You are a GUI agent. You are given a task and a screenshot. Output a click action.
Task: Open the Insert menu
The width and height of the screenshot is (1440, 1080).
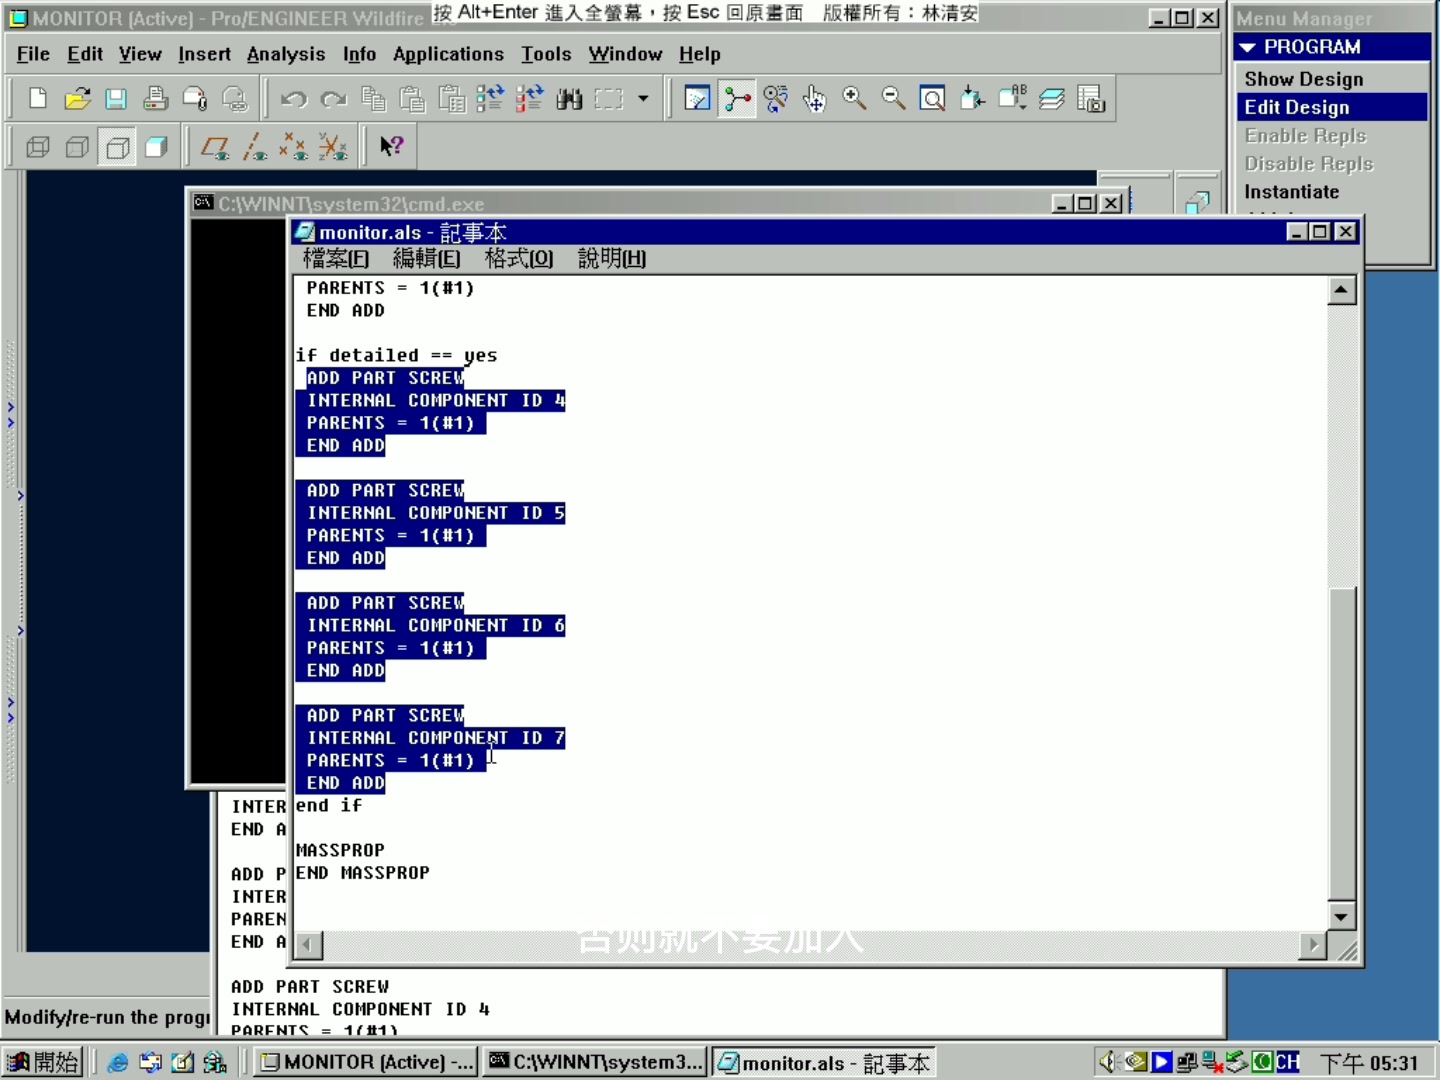[204, 54]
